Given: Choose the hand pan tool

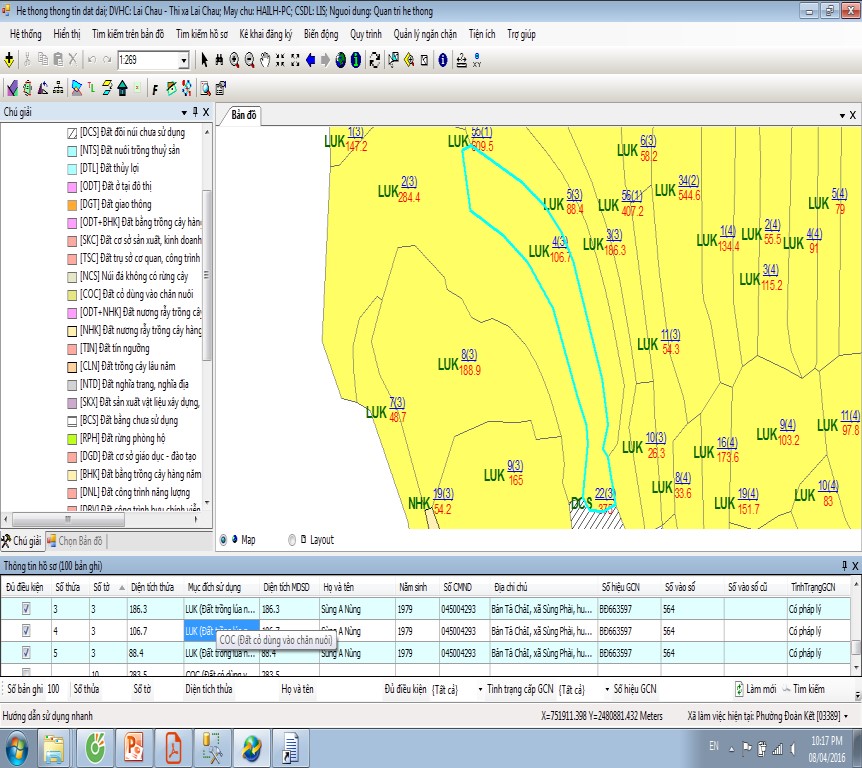Looking at the screenshot, I should click(x=265, y=60).
